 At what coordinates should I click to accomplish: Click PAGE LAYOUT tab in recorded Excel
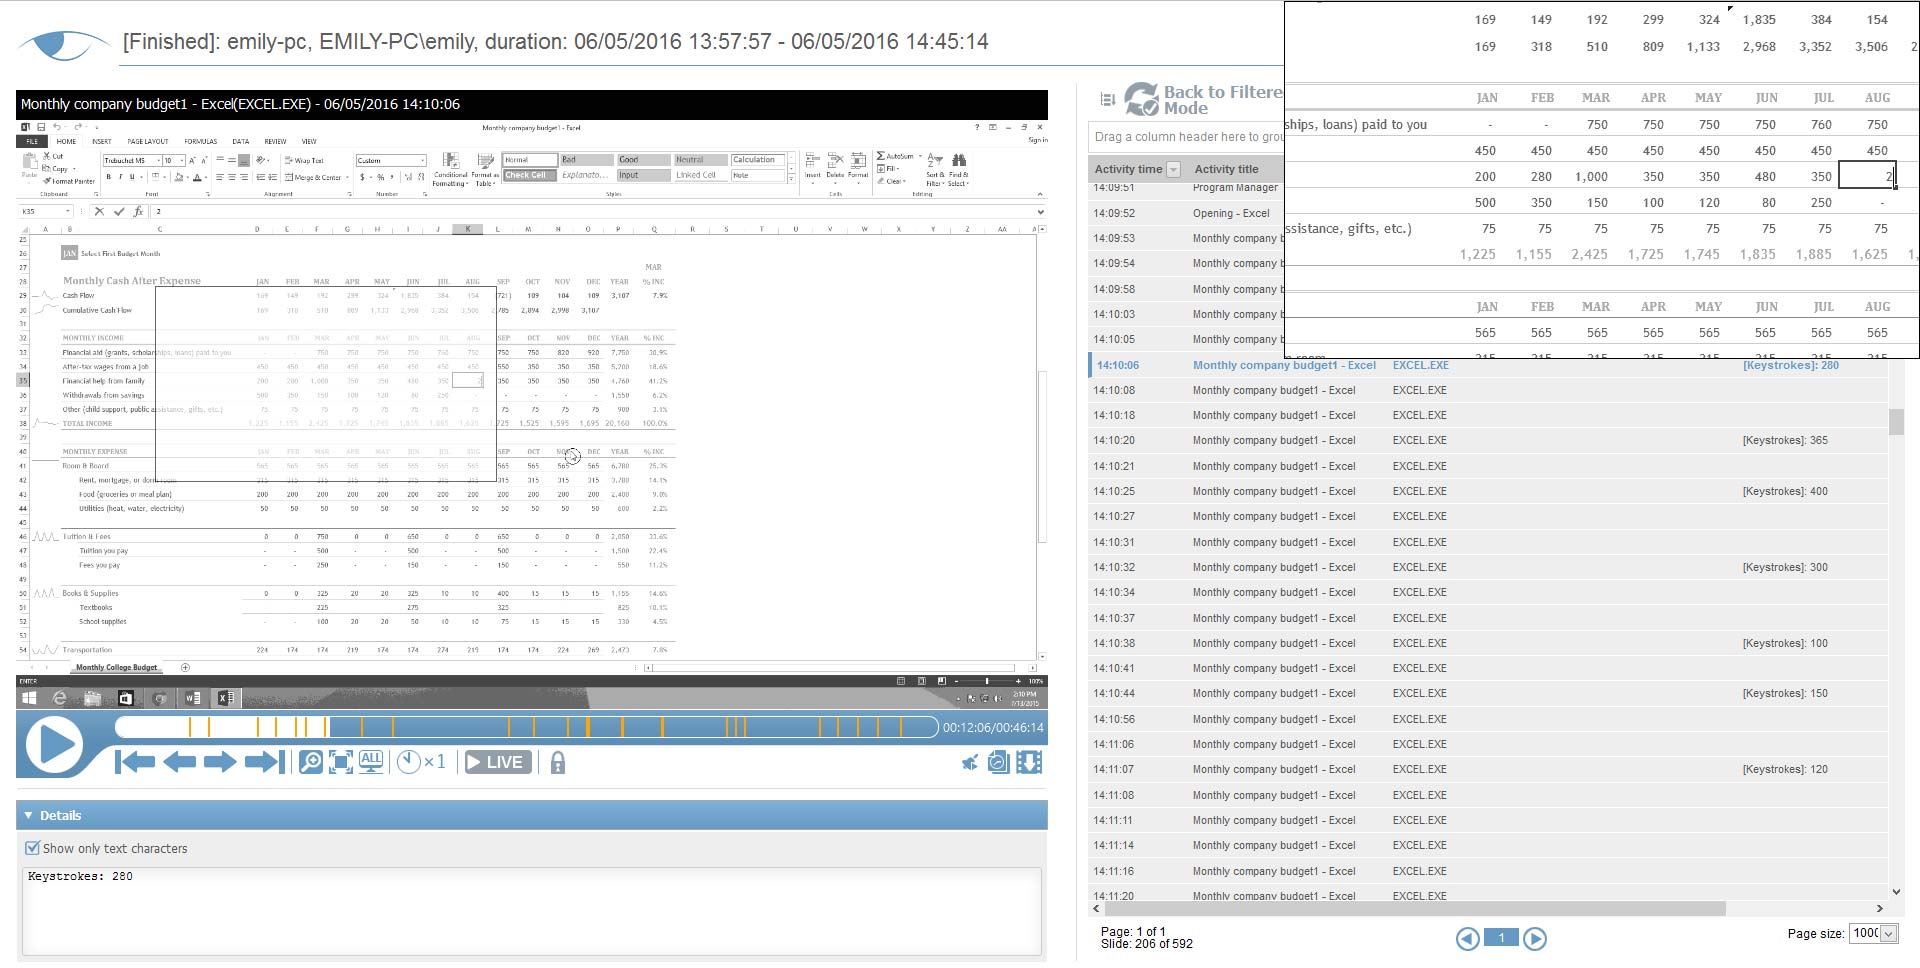point(148,141)
